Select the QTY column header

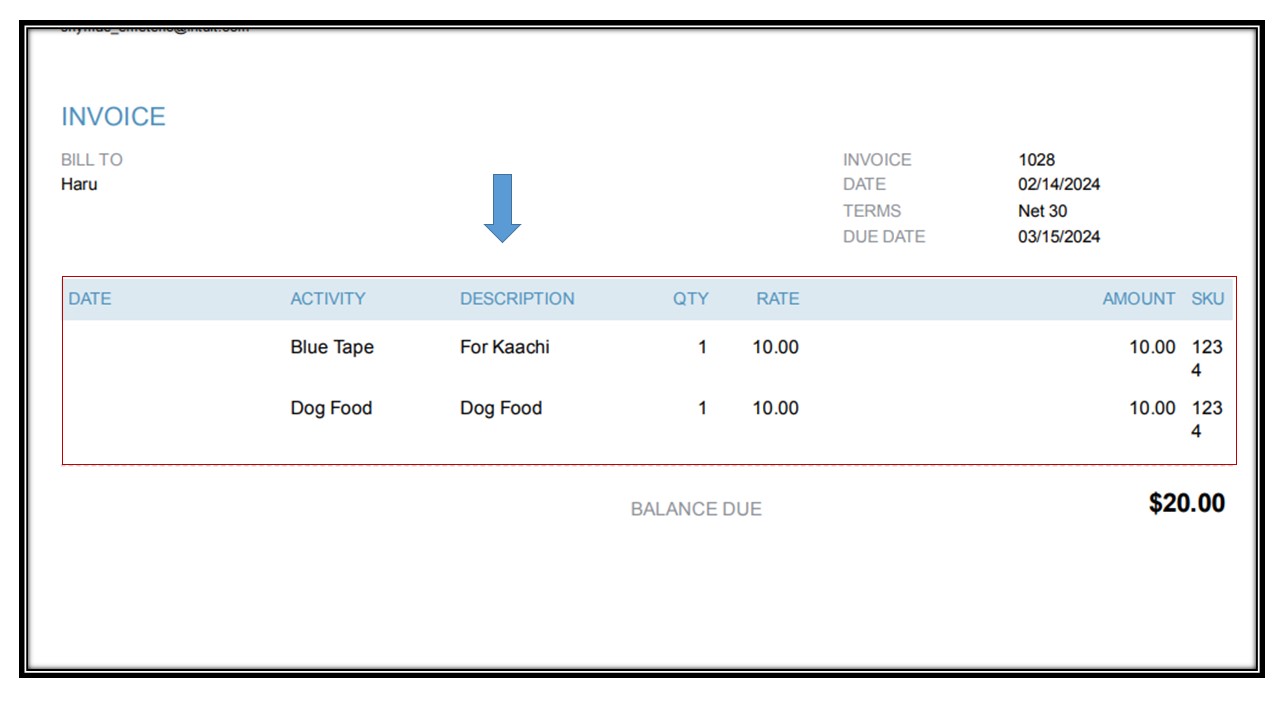pos(691,298)
